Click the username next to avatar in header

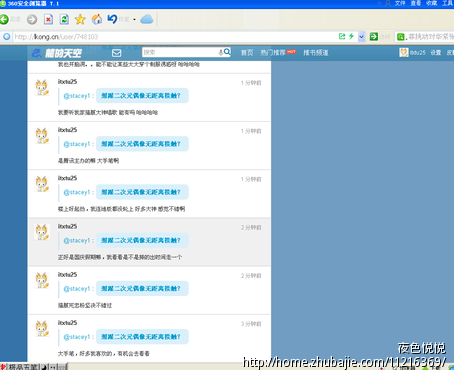(418, 53)
